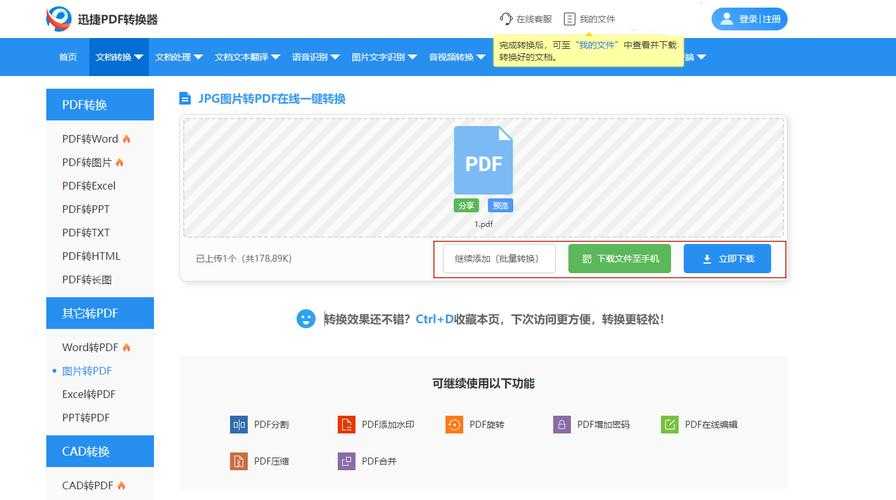
Task: Click the blue 立即下载 button
Action: (x=727, y=259)
